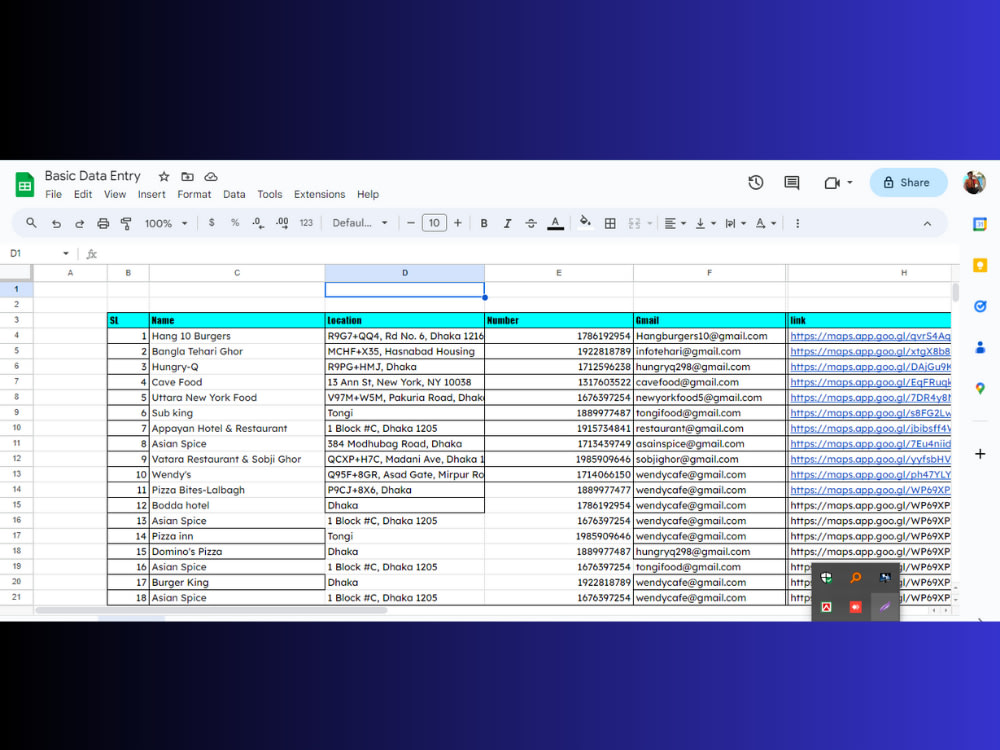Open Contacts side panel
This screenshot has width=1000, height=750.
(x=980, y=348)
